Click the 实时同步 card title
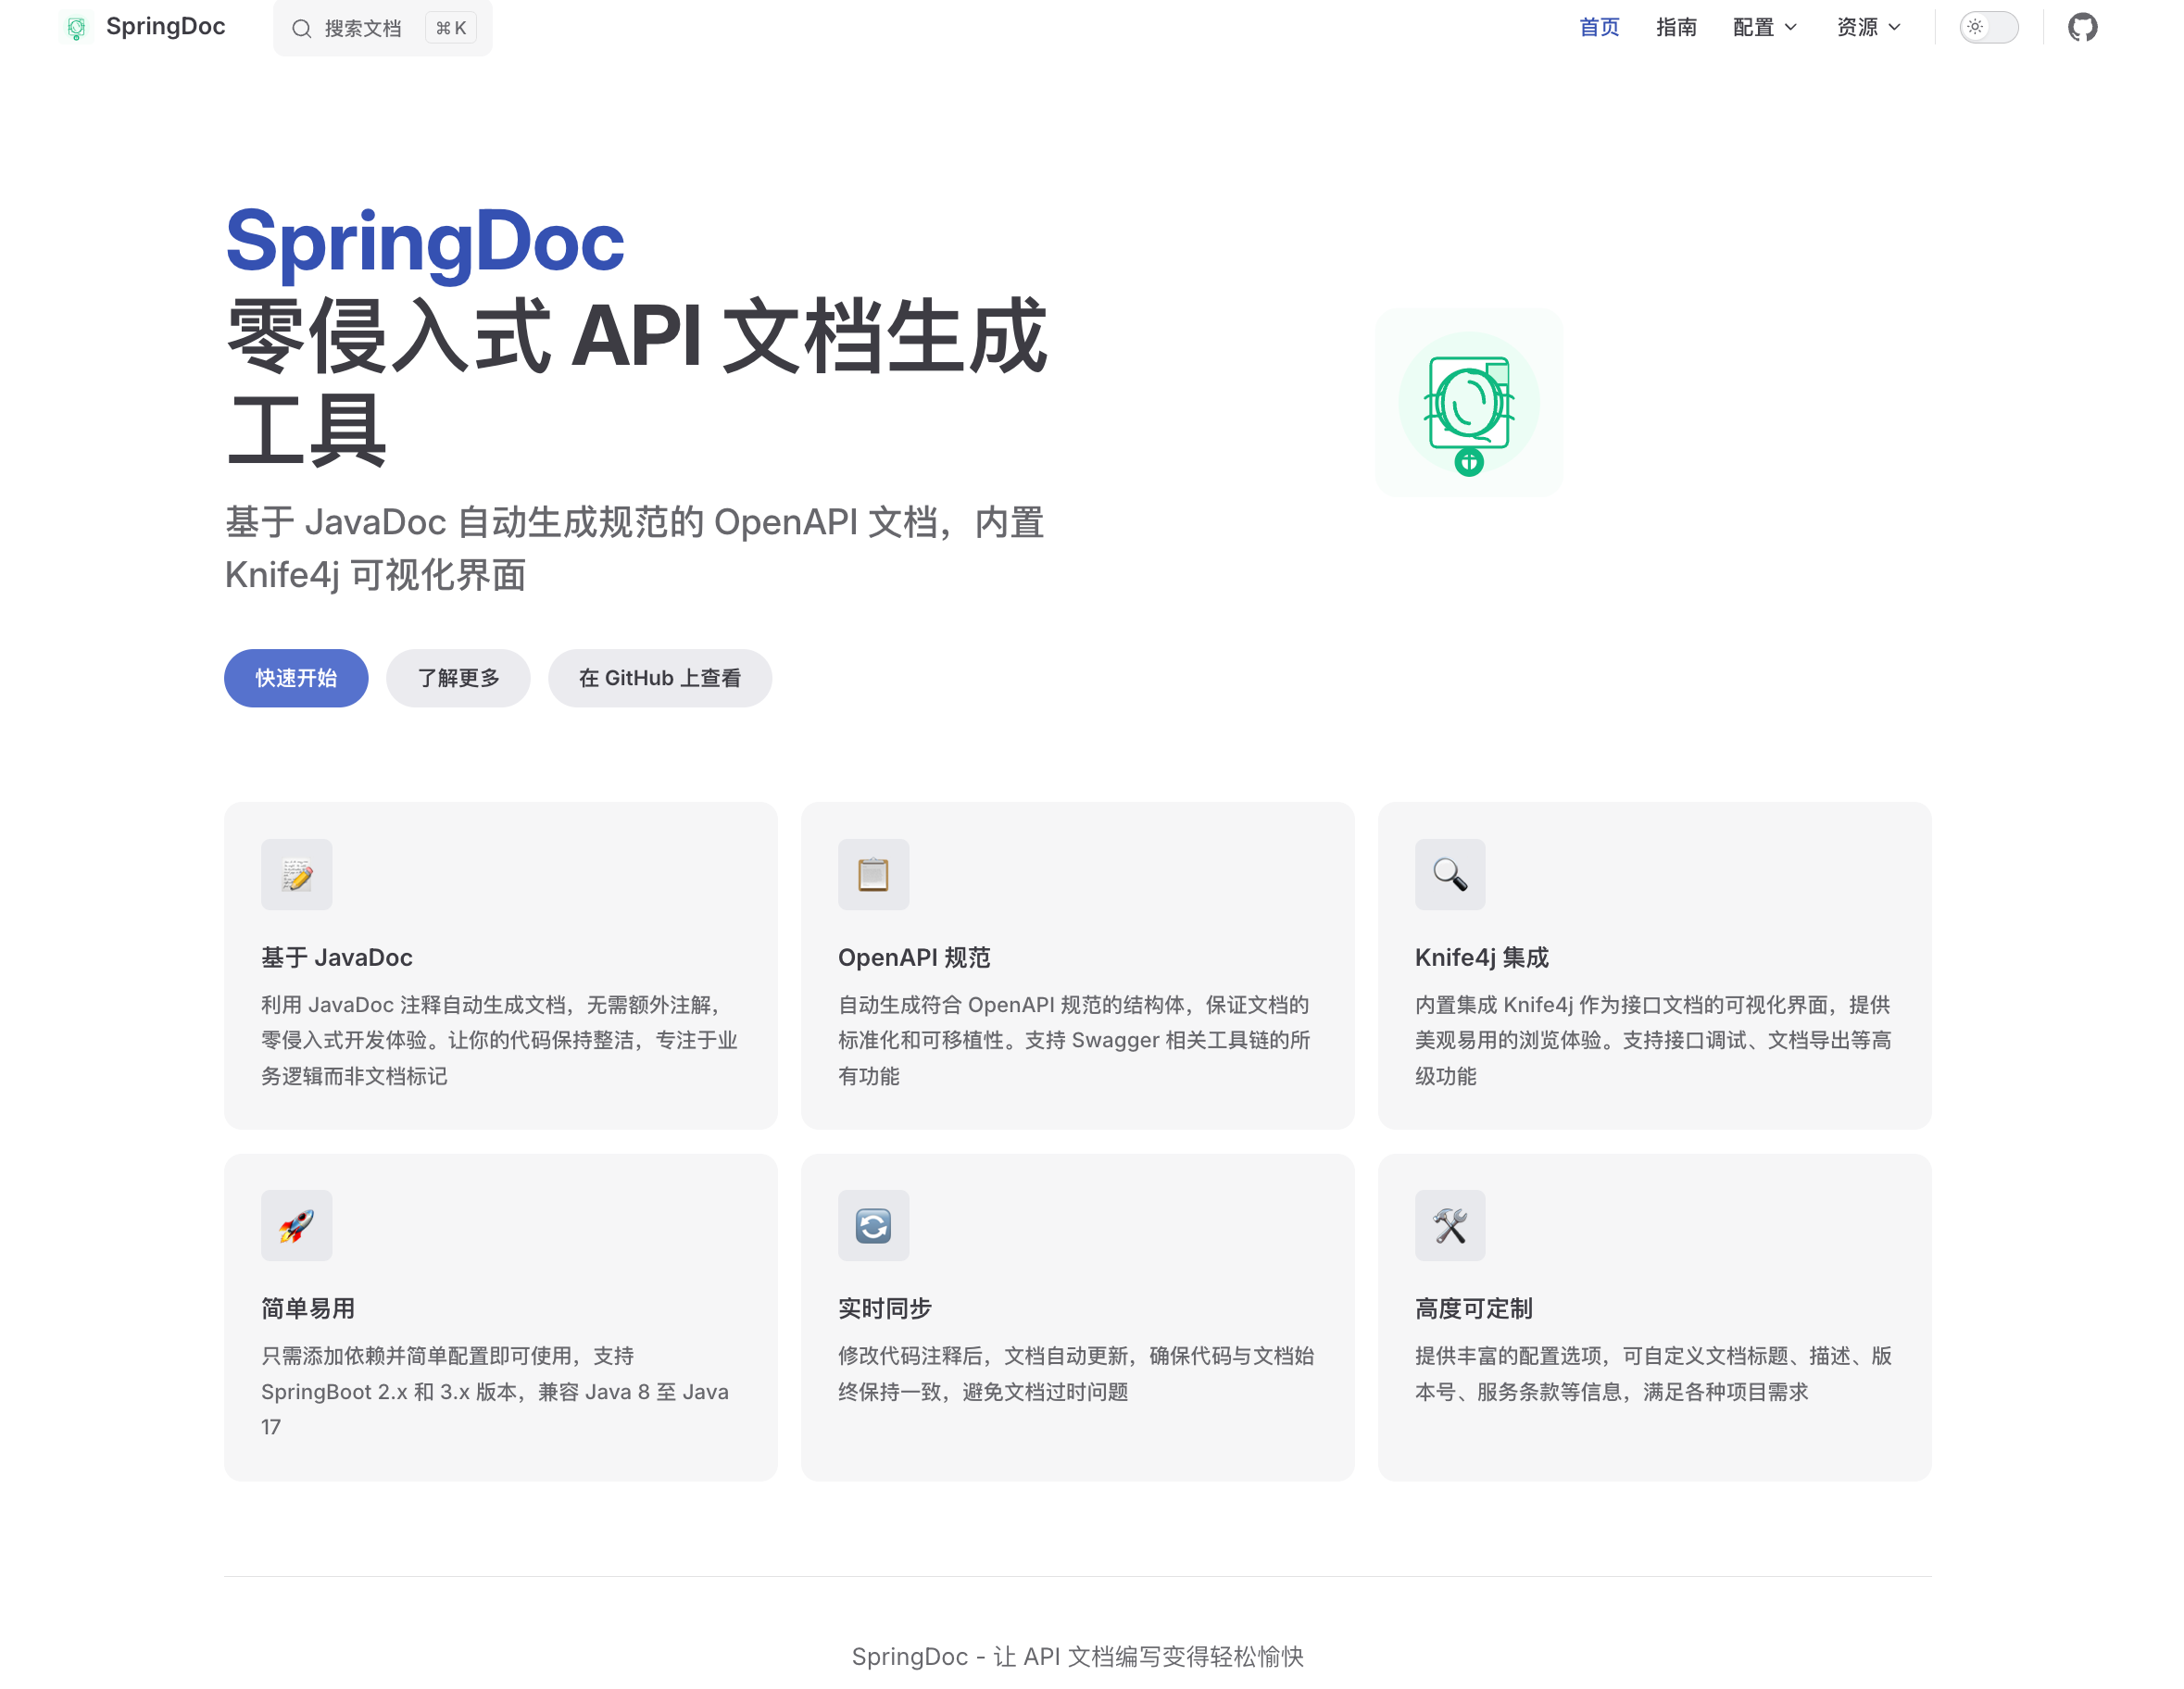 click(885, 1308)
